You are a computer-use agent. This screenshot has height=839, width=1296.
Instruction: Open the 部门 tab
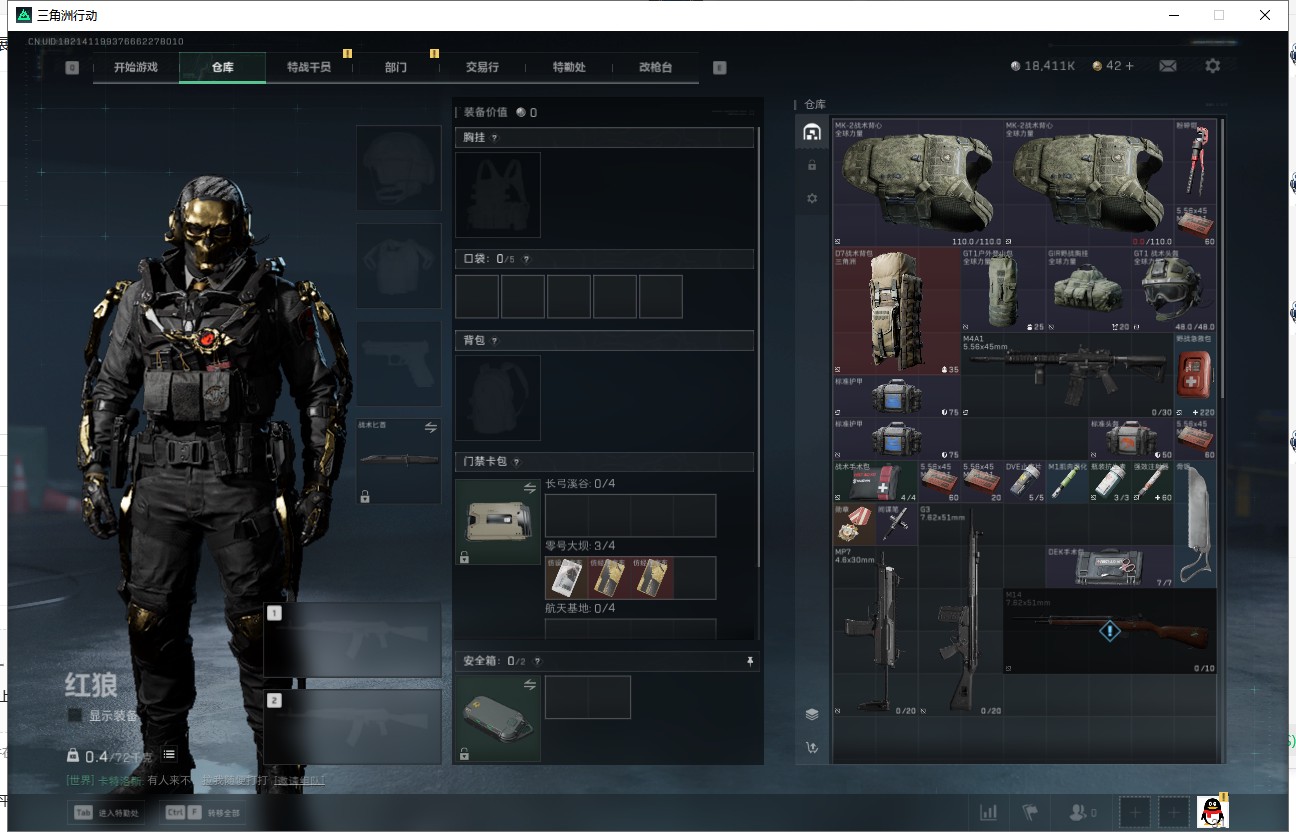396,67
